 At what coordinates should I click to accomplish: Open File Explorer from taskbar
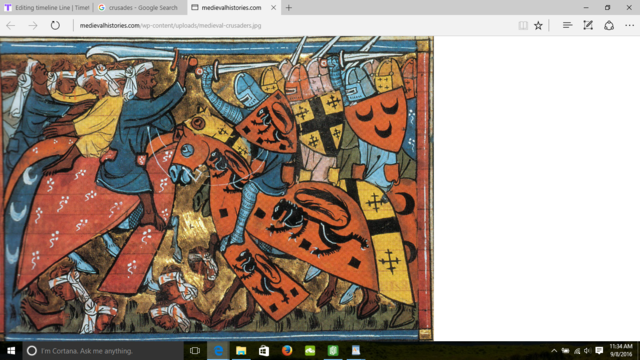[x=241, y=351]
